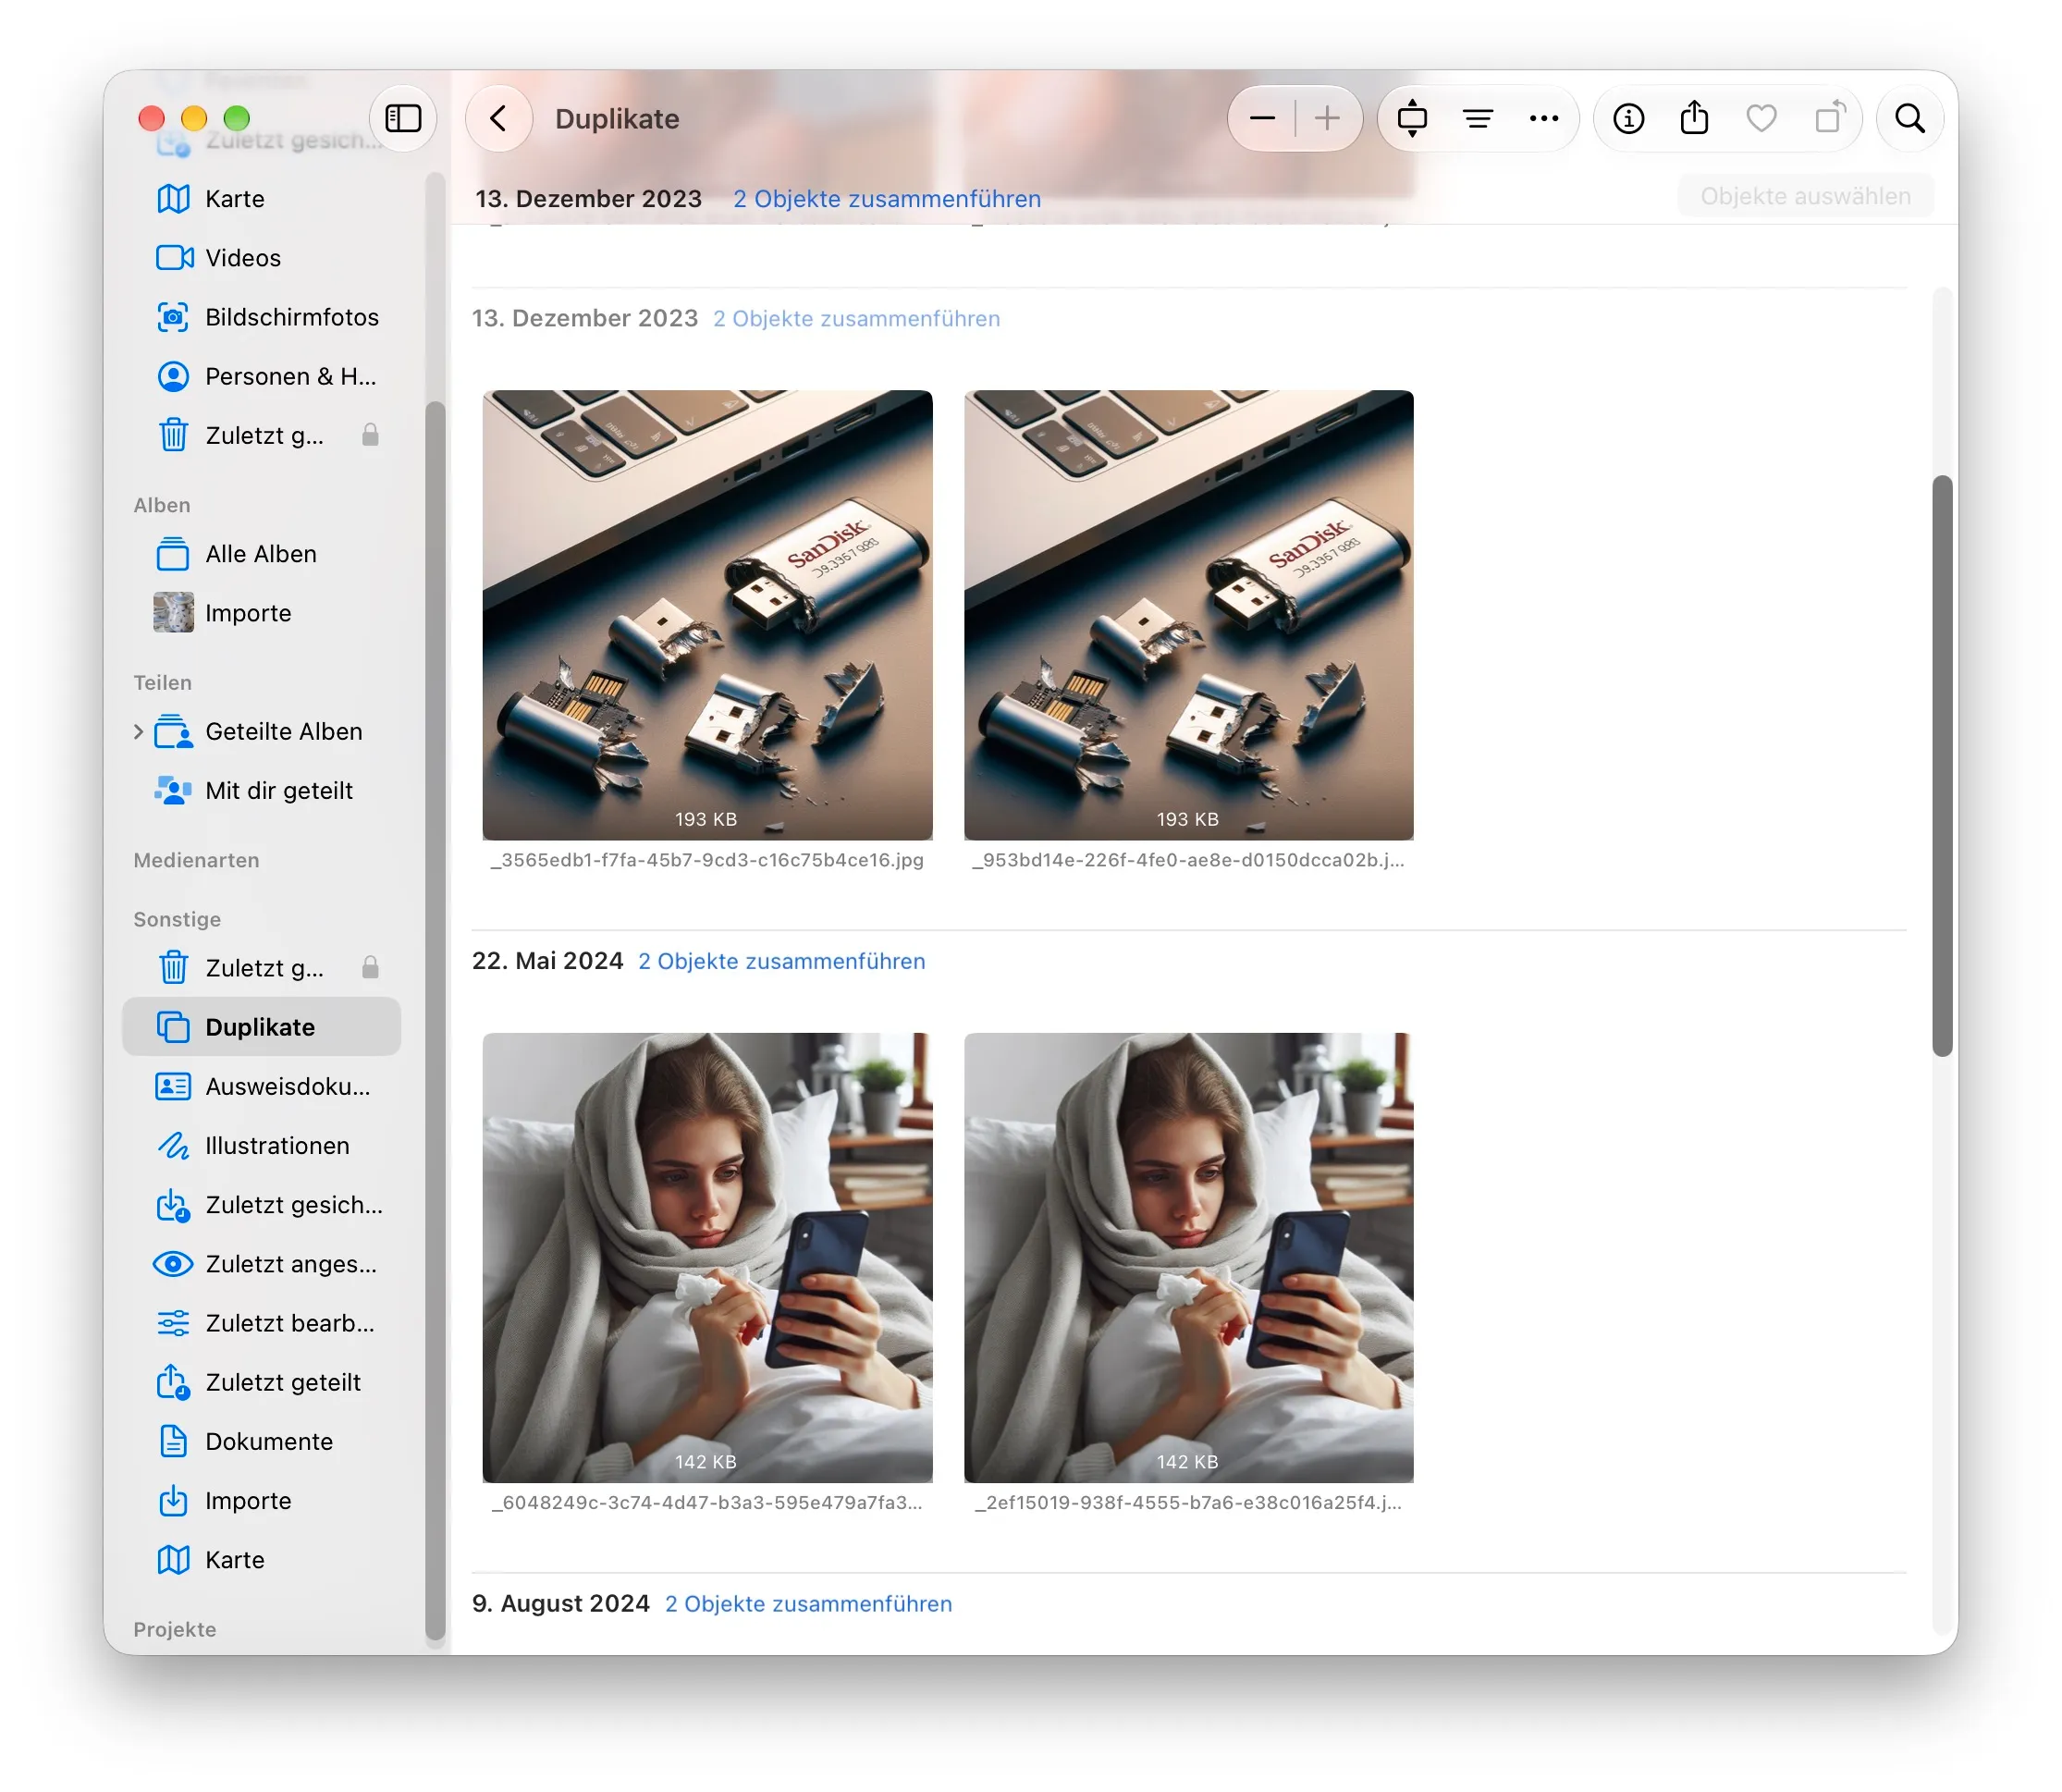2062x1792 pixels.
Task: Select thumbnail named _2ef15019-938f-4555
Action: coord(1188,1258)
